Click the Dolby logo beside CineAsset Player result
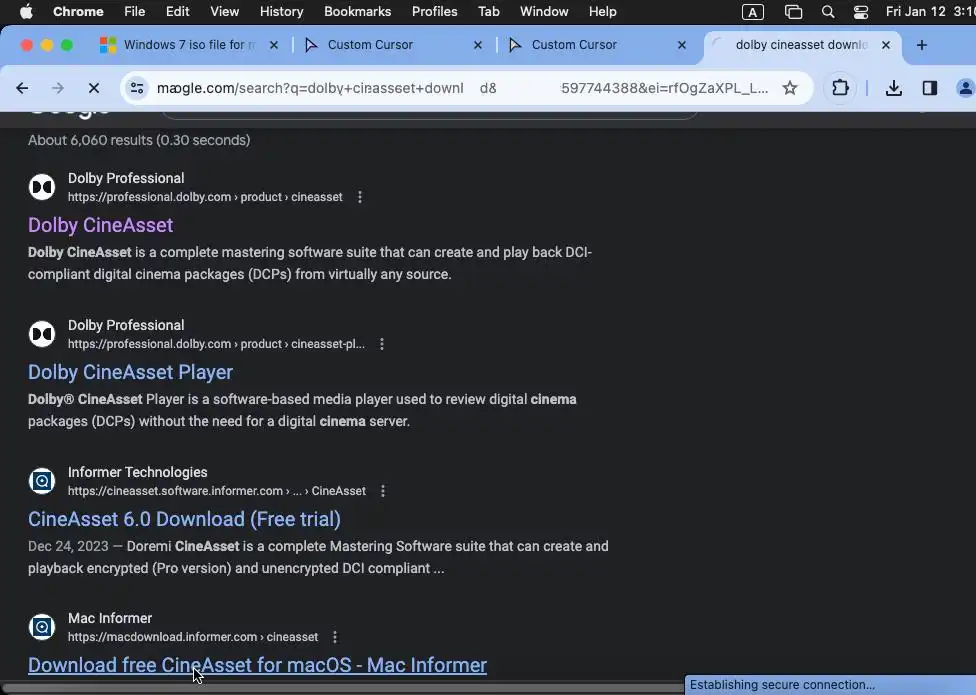Image resolution: width=976 pixels, height=695 pixels. click(42, 334)
